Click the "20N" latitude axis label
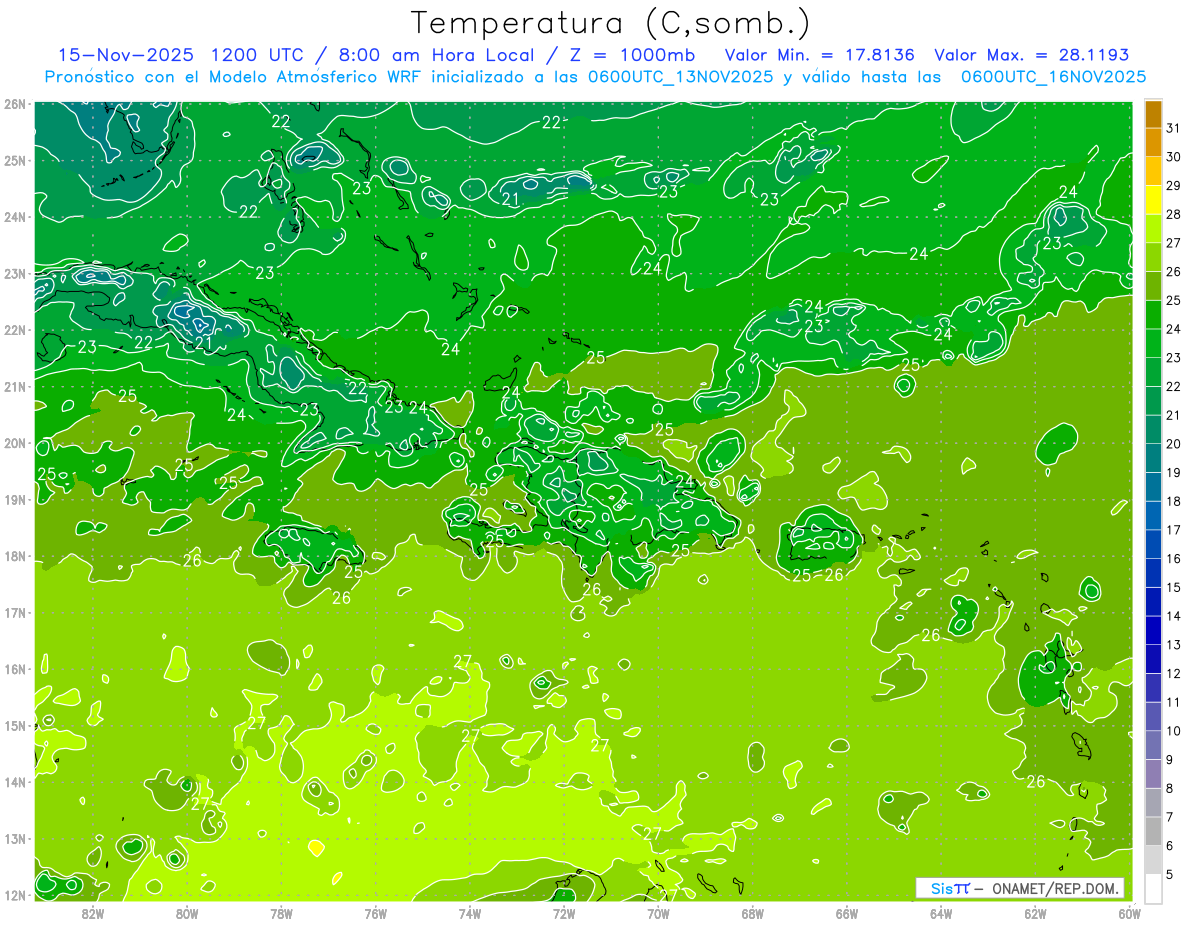Viewport: 1200px width, 927px height. (x=15, y=443)
